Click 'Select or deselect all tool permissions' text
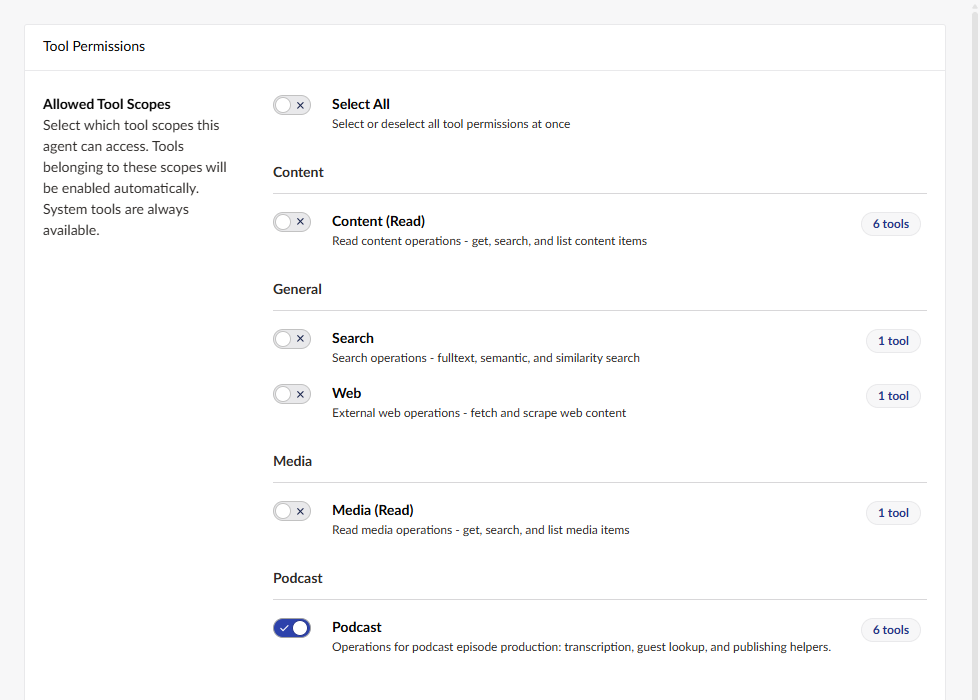 pyautogui.click(x=451, y=124)
